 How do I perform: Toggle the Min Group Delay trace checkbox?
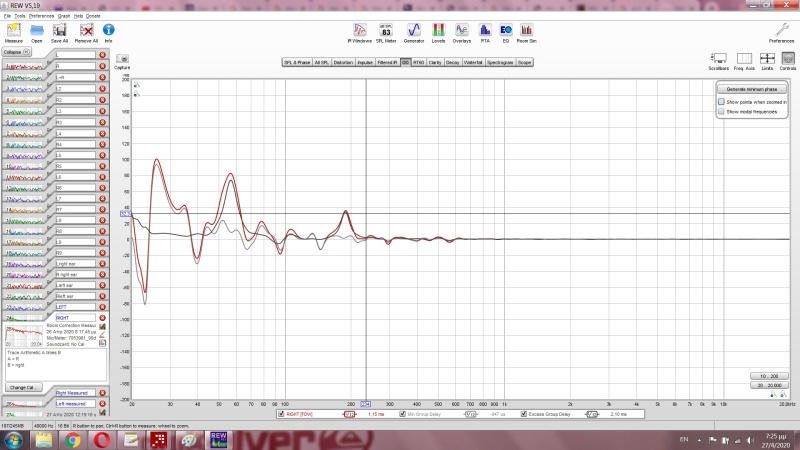pyautogui.click(x=403, y=413)
